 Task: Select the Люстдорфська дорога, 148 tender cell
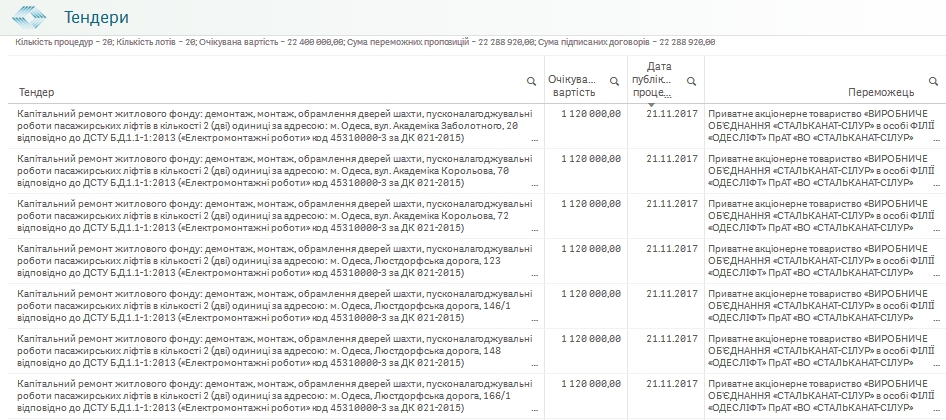click(x=275, y=350)
